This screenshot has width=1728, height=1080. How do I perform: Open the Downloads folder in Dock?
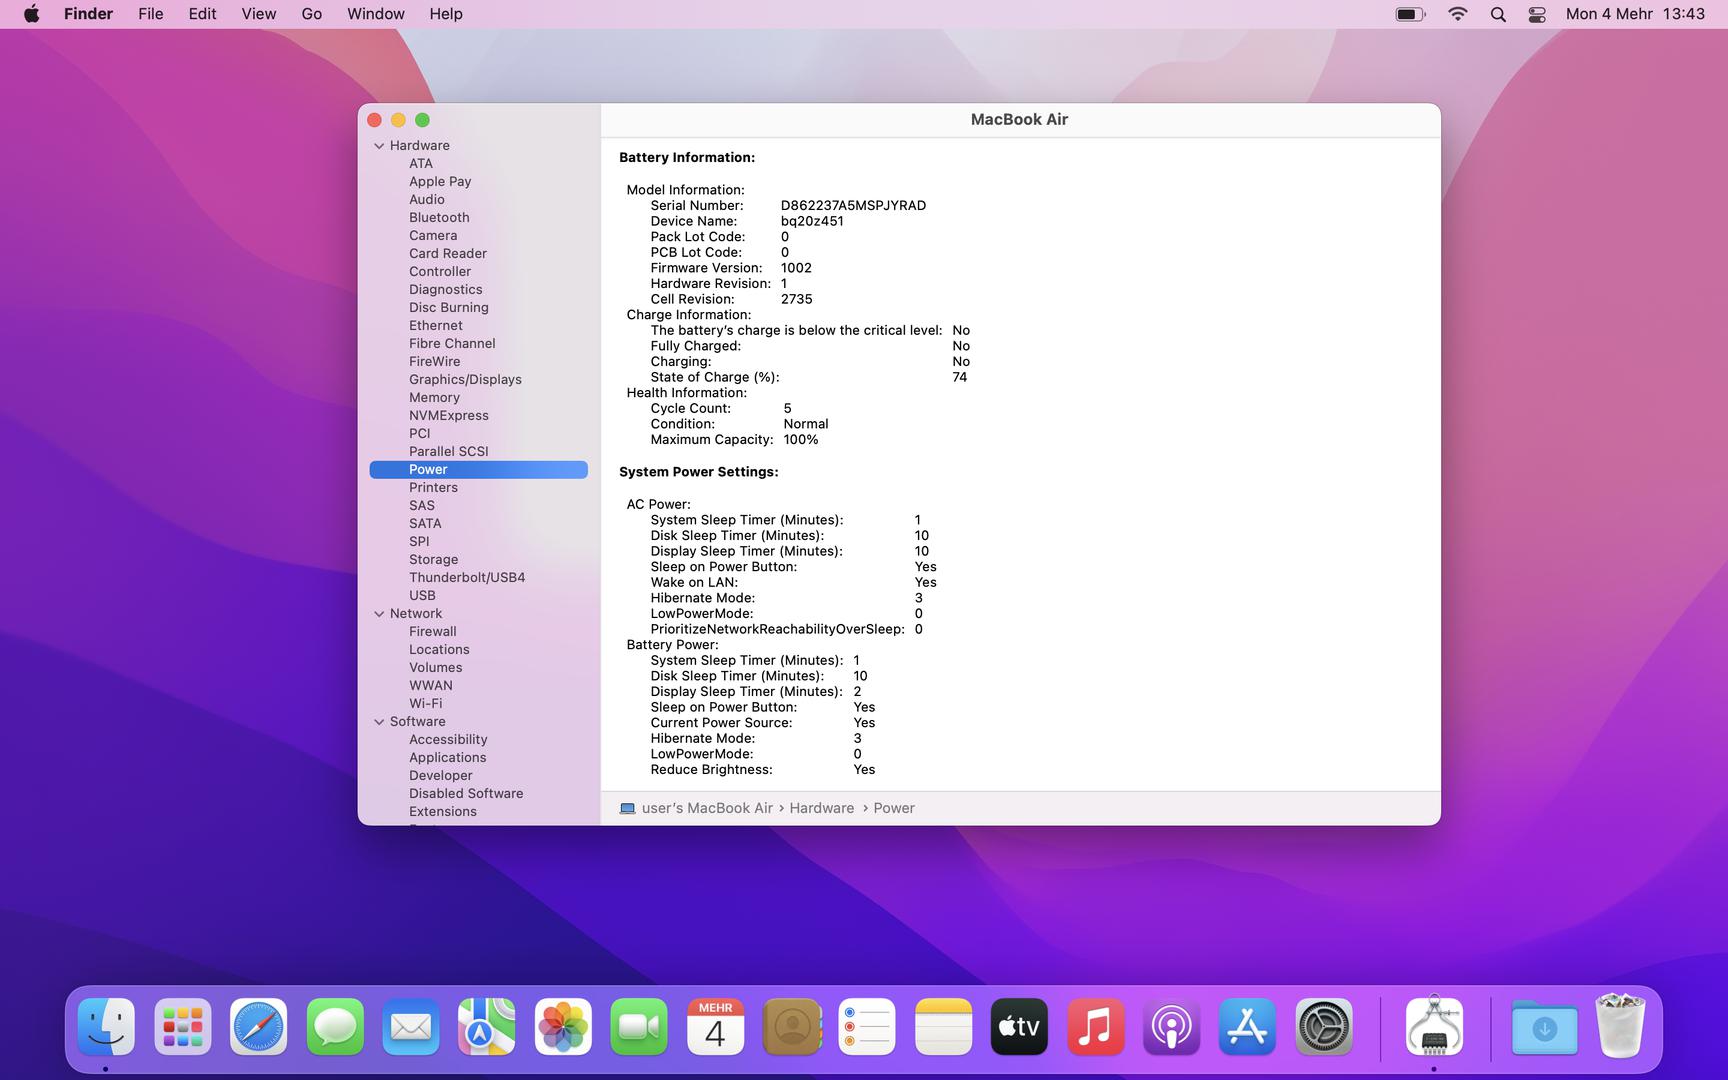point(1543,1027)
